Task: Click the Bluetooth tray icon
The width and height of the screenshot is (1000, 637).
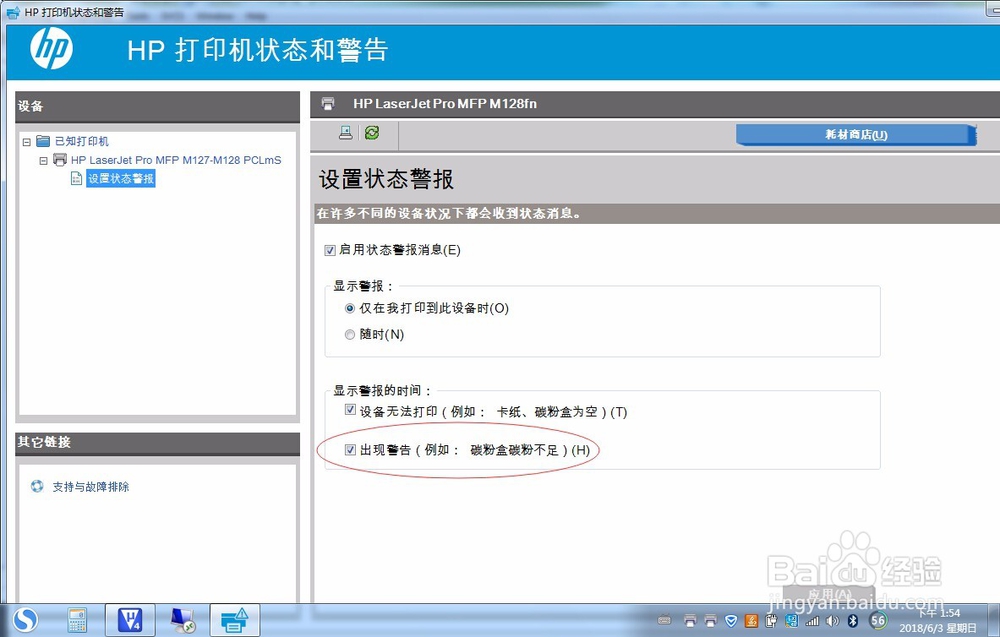Action: coord(853,620)
